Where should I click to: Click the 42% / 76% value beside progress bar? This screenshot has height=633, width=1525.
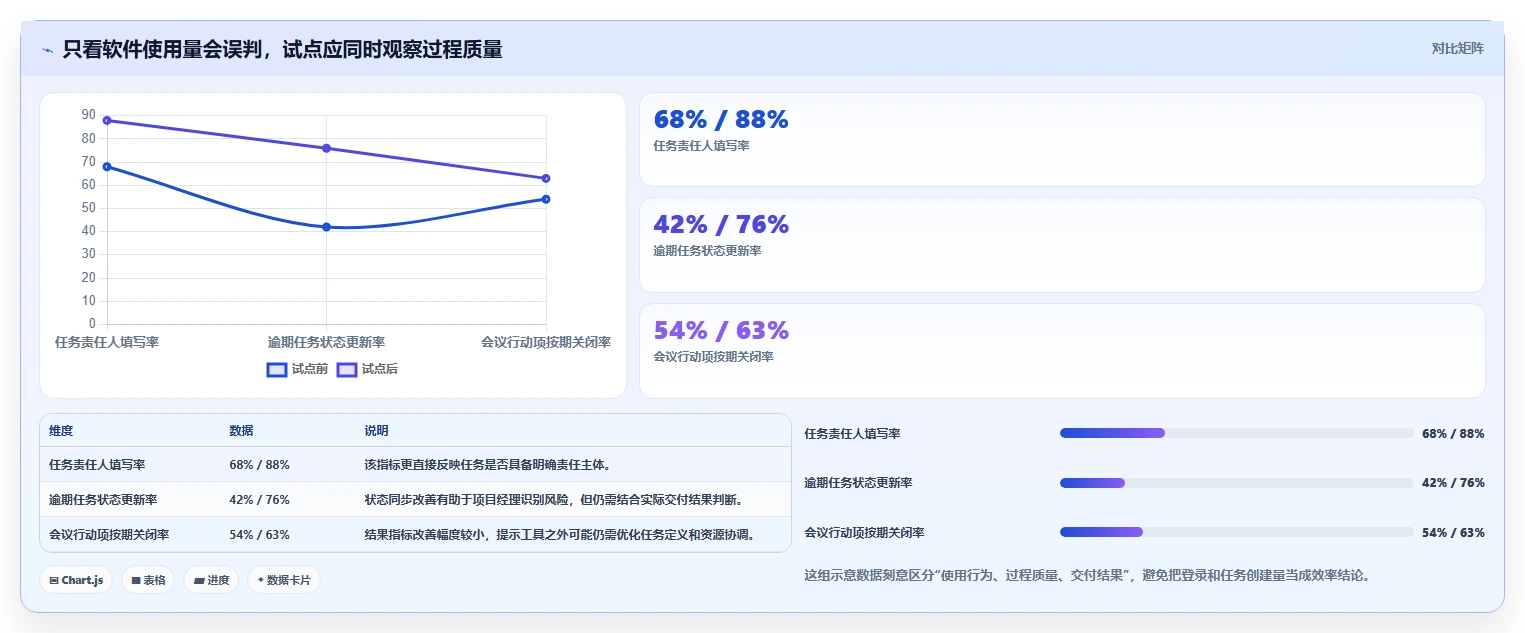click(x=1453, y=483)
